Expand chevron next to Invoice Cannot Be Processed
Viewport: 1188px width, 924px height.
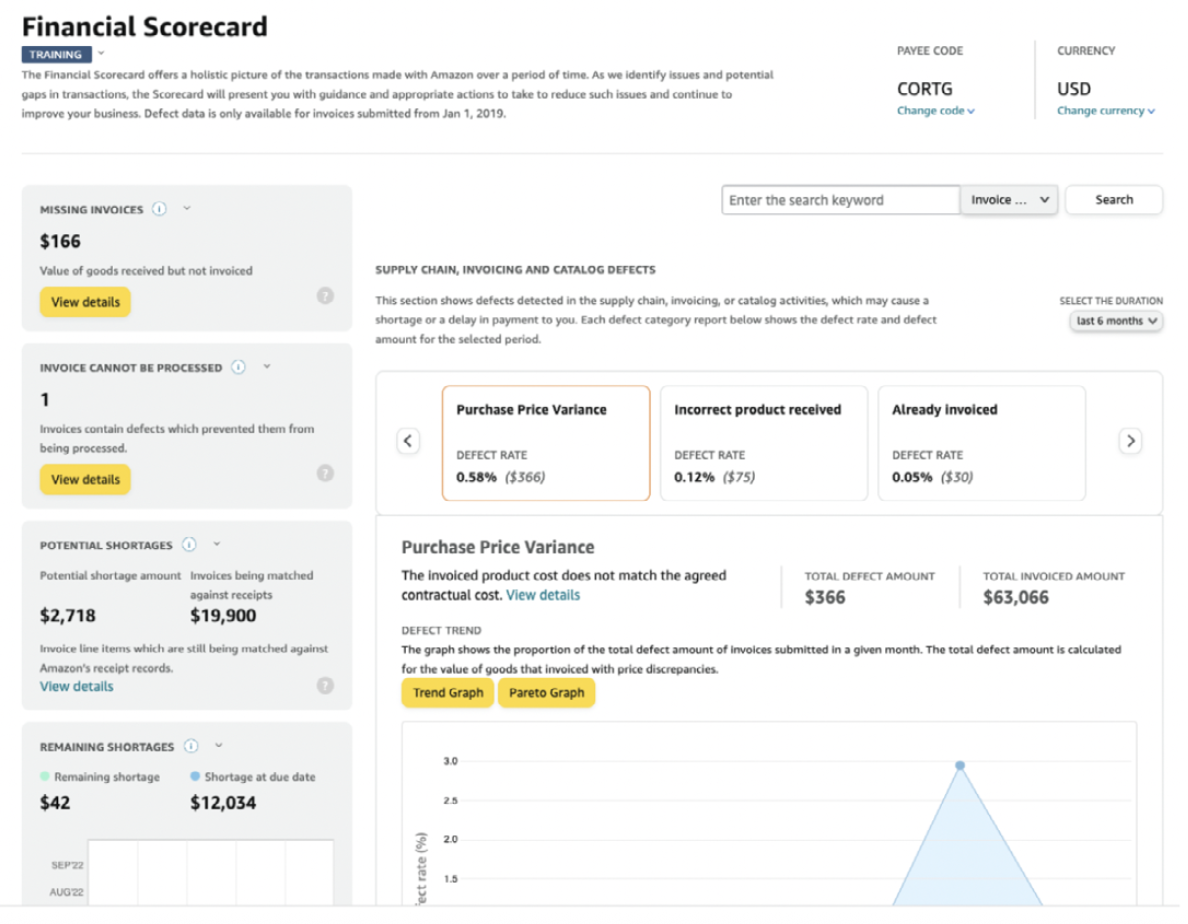coord(267,367)
